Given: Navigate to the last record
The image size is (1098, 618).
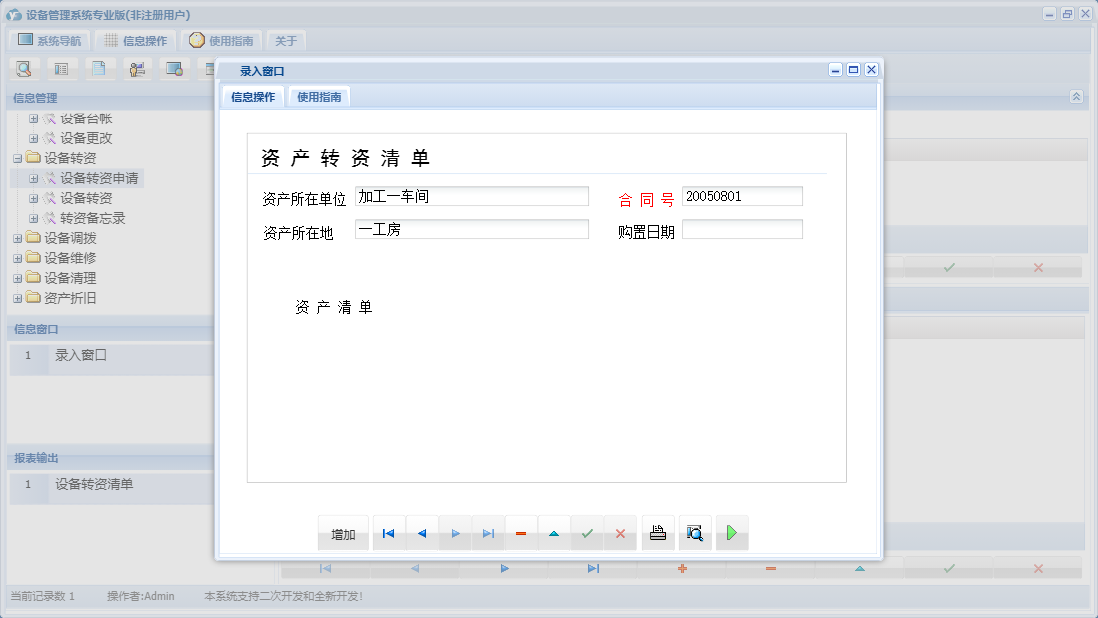Looking at the screenshot, I should pos(488,533).
